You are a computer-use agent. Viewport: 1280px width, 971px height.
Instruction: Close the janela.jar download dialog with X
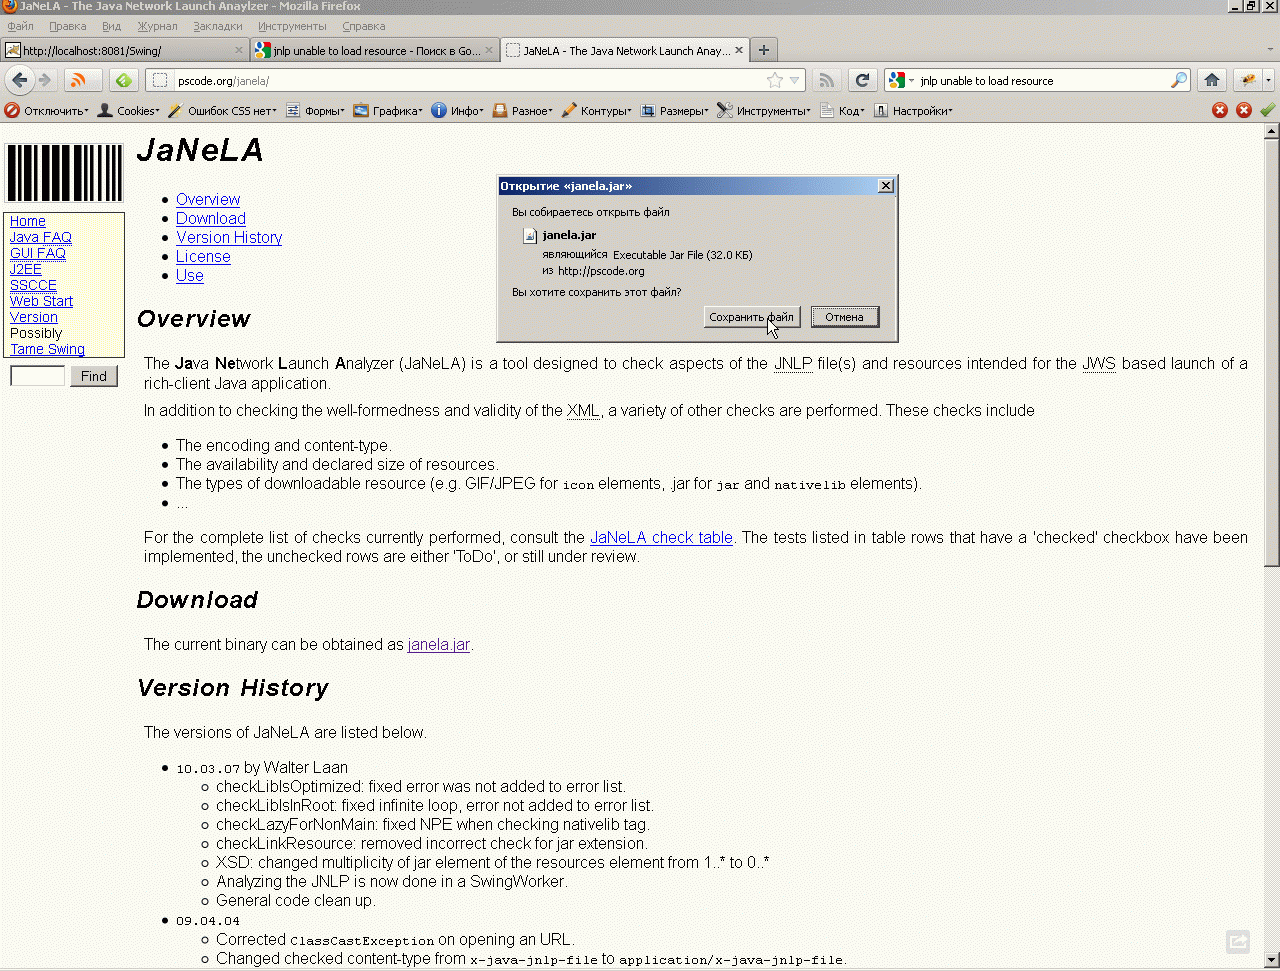(x=885, y=186)
